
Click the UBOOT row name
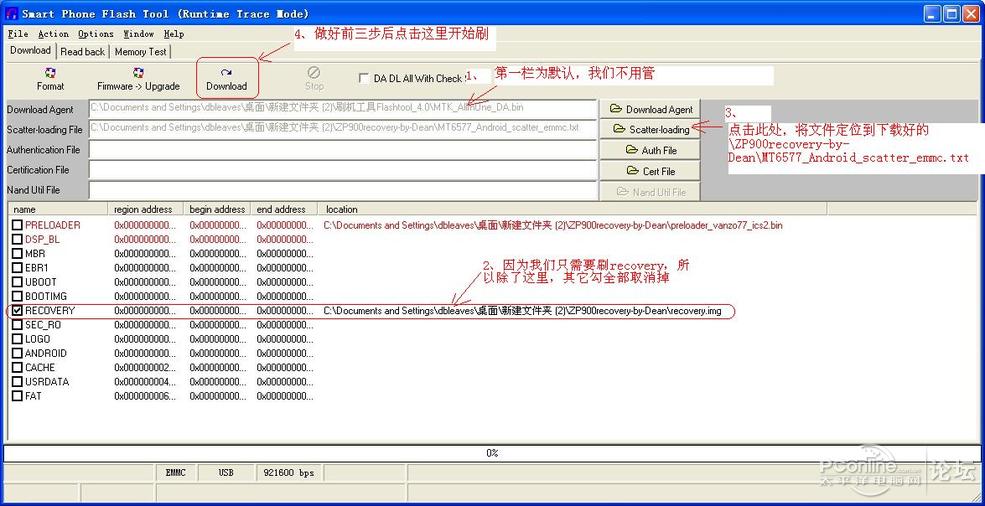pos(41,282)
